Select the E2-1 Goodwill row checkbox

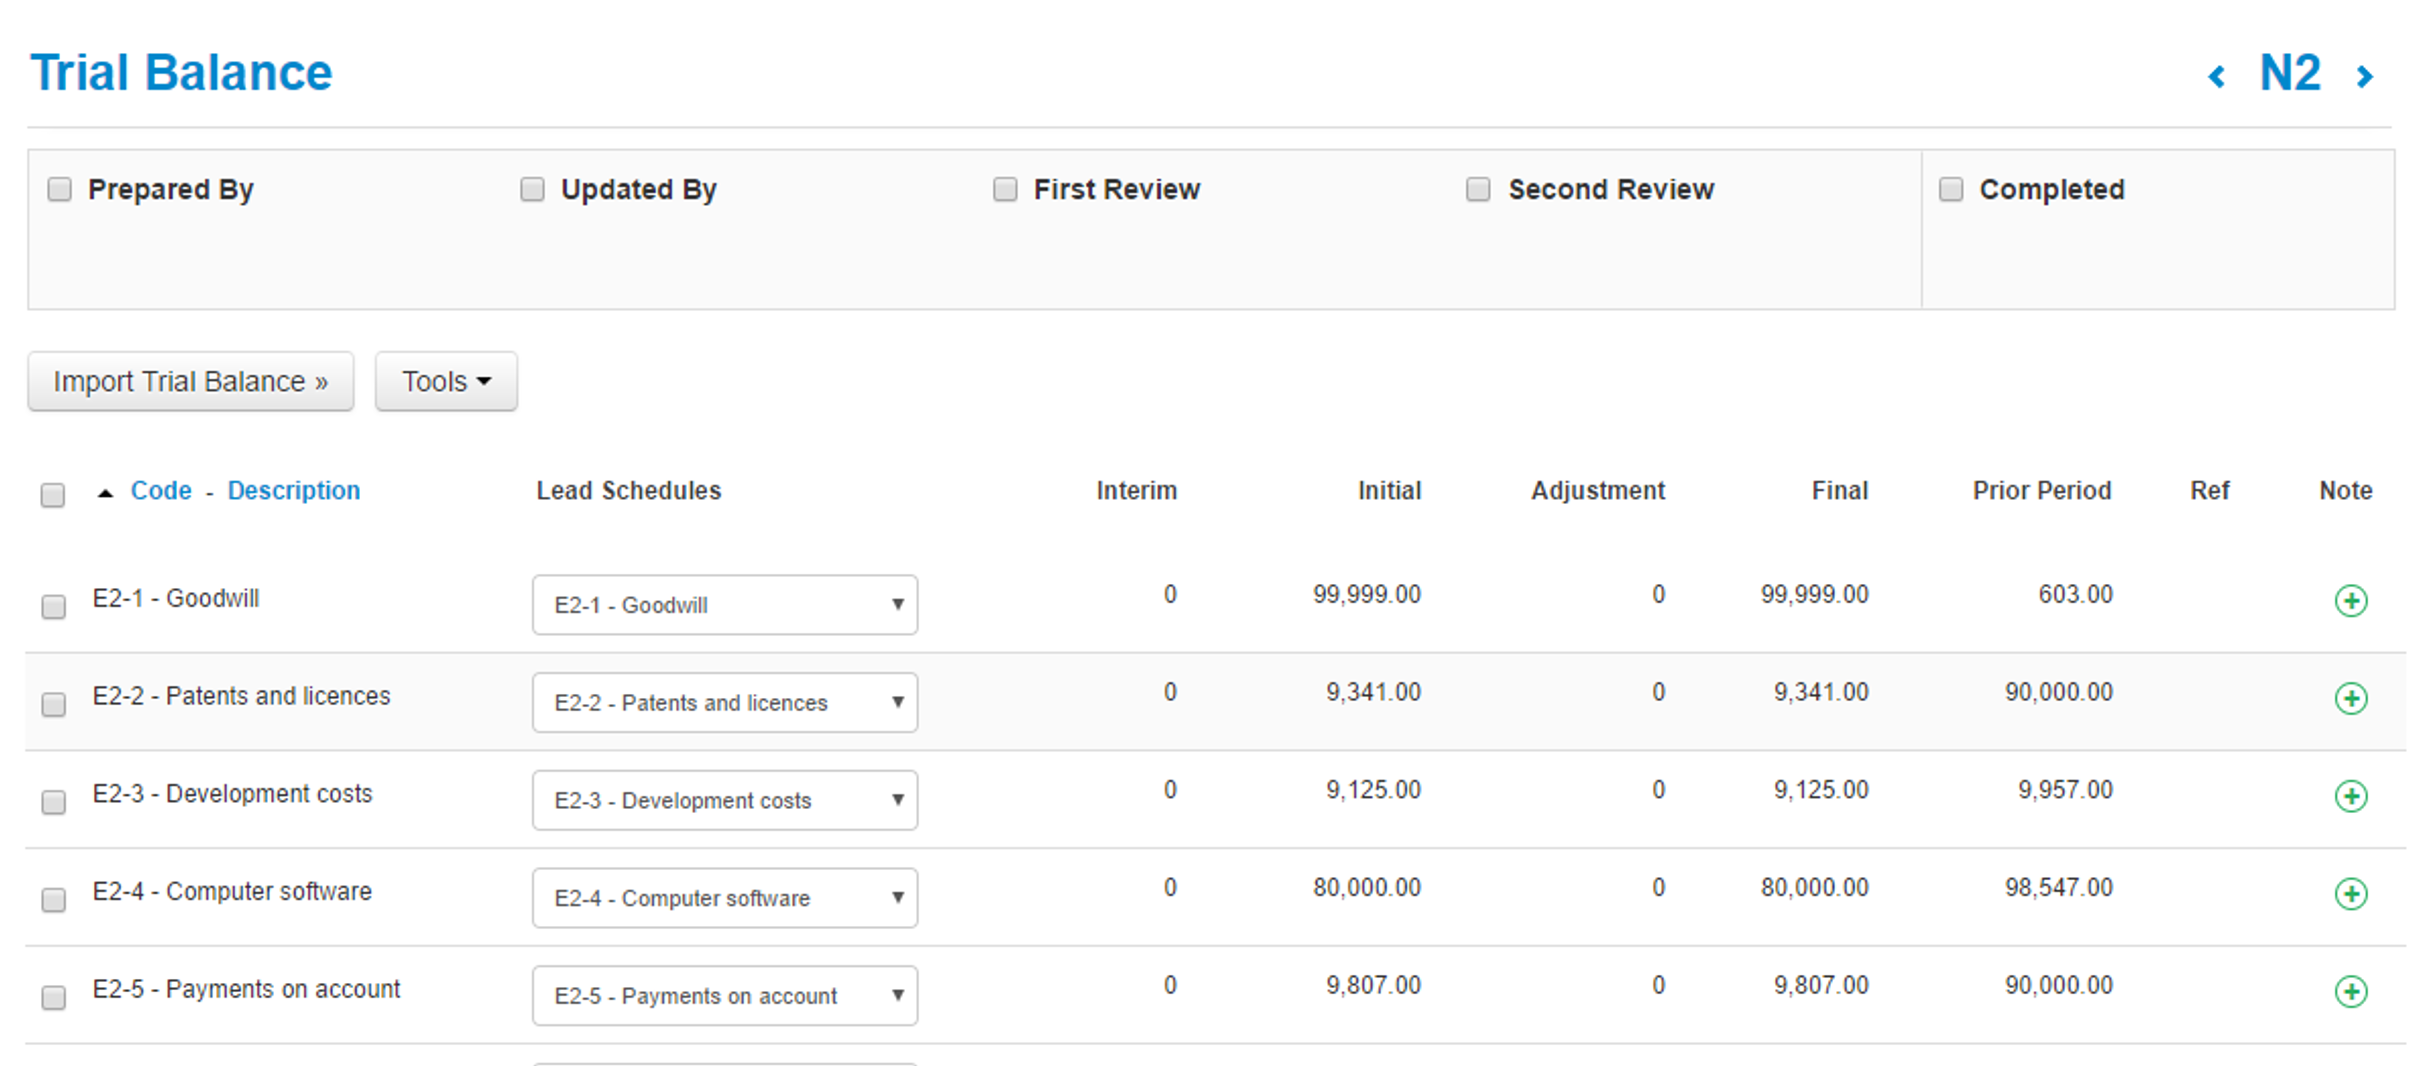click(54, 607)
